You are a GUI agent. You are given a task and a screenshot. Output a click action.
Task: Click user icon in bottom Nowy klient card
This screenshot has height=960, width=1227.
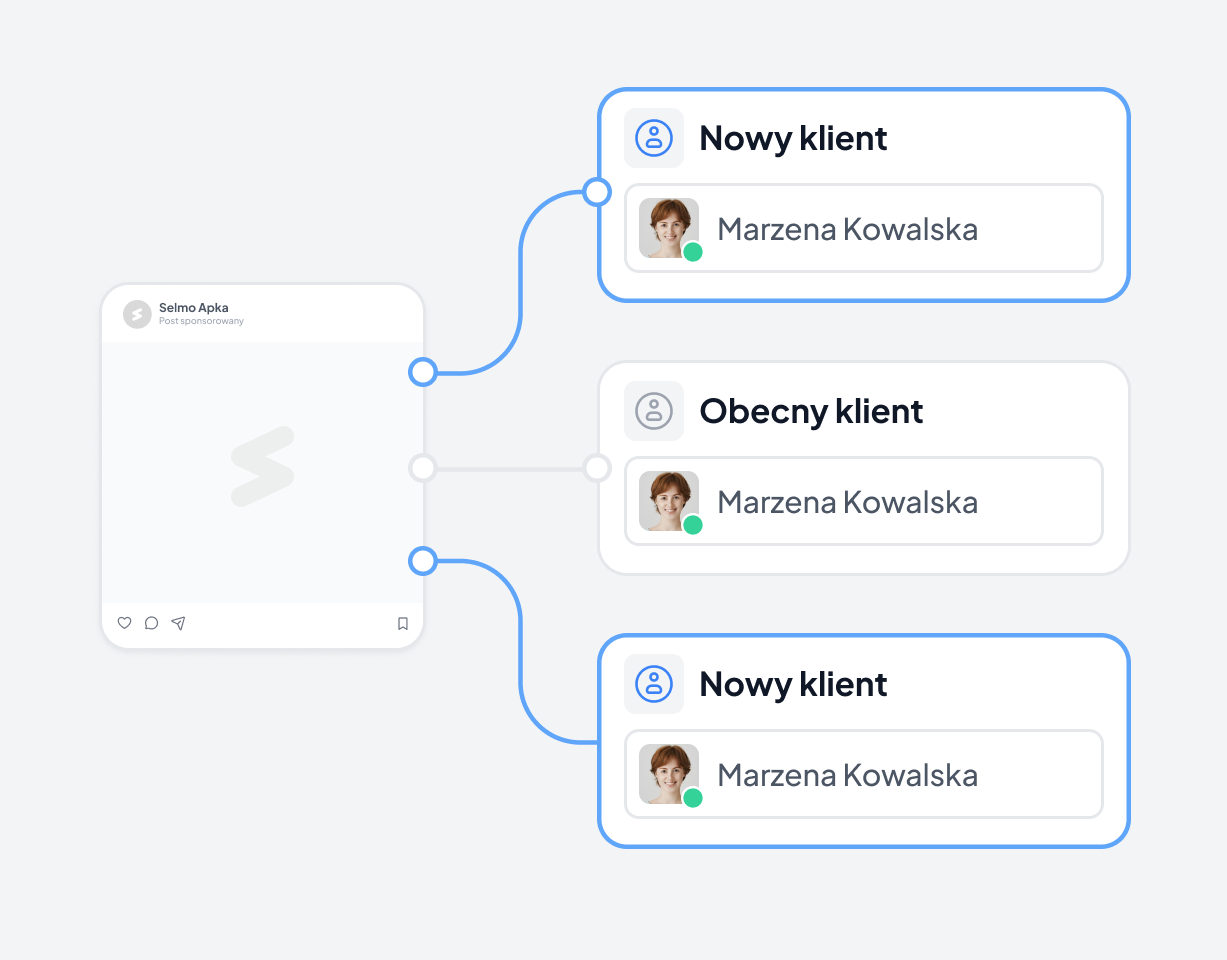click(x=654, y=684)
